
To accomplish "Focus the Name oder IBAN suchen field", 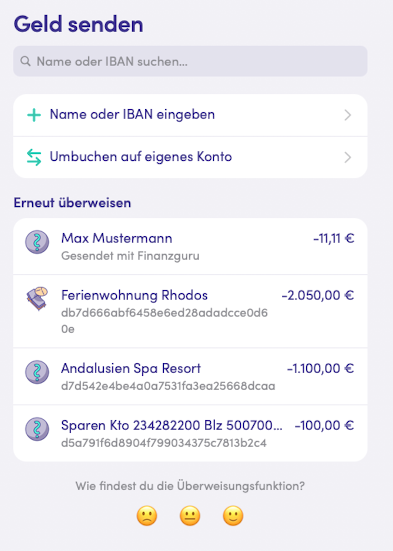I will tap(190, 61).
